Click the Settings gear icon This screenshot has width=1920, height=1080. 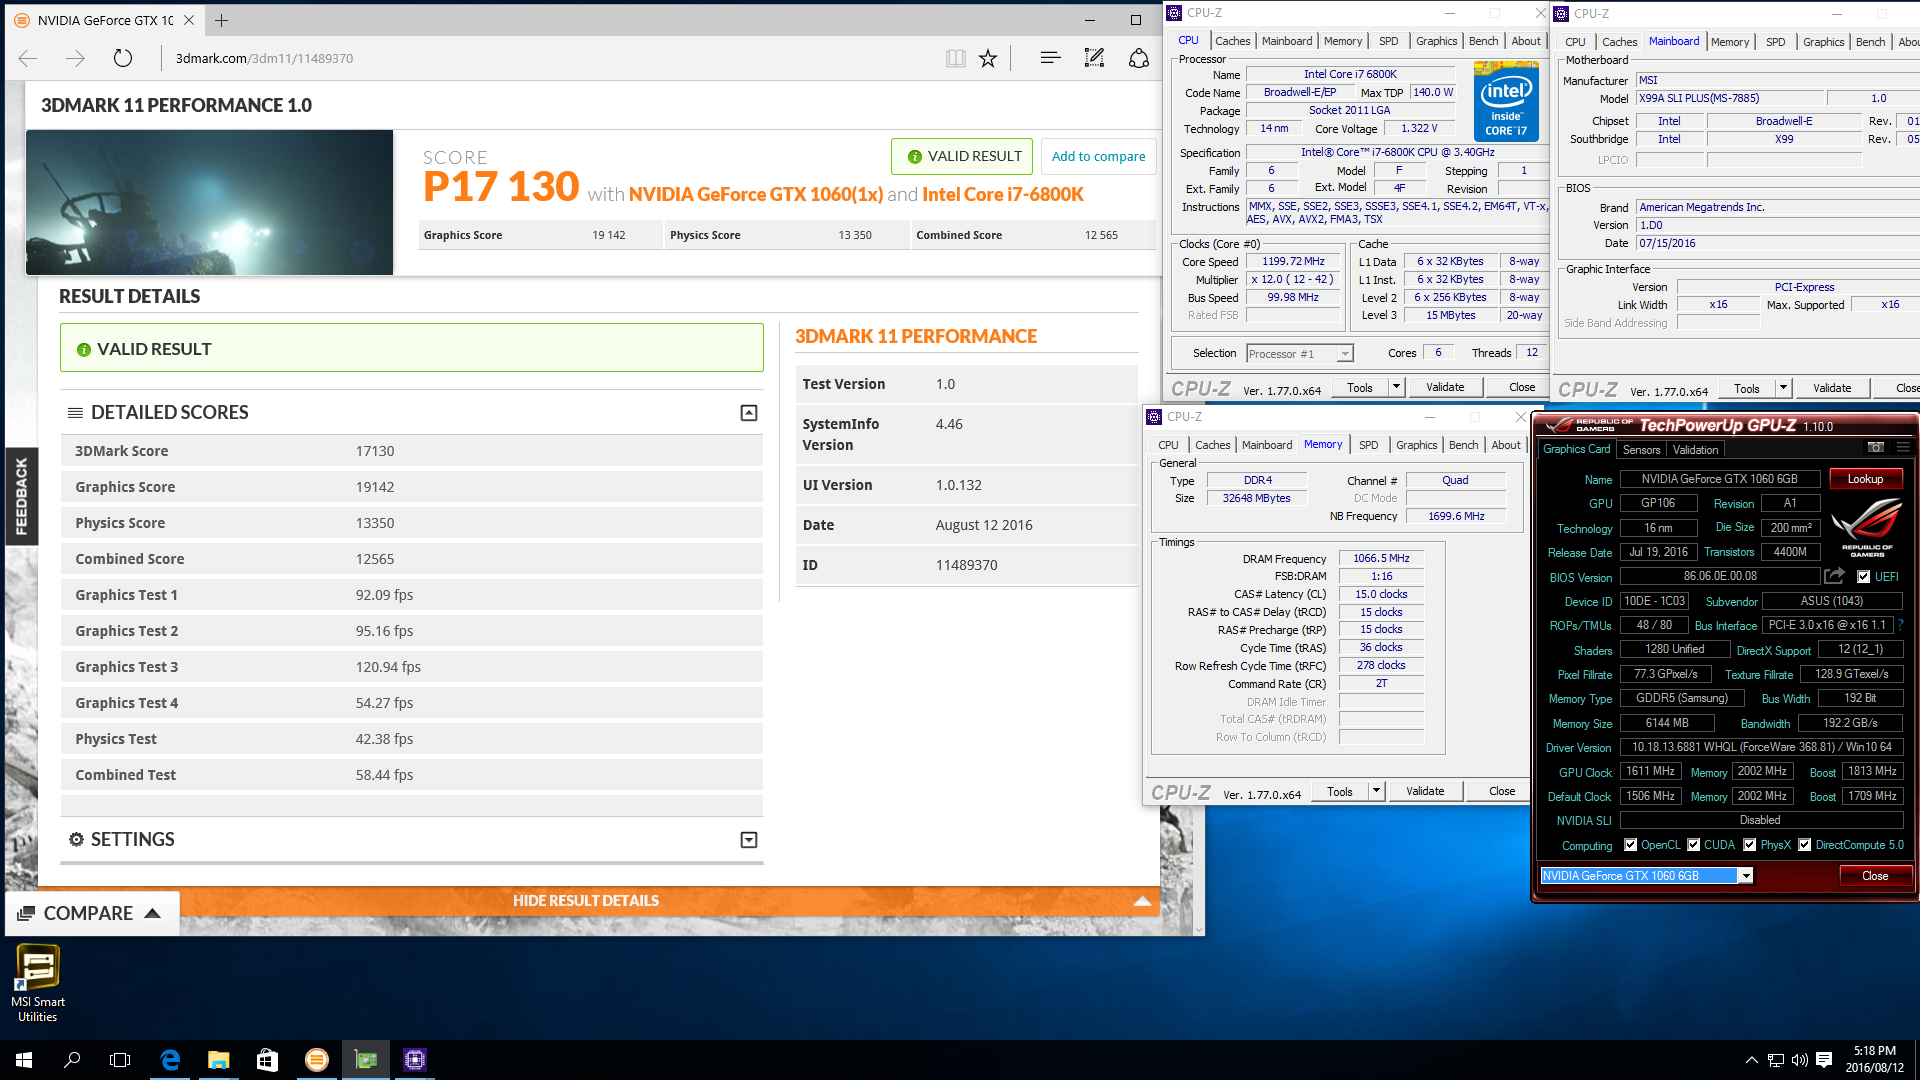click(76, 839)
